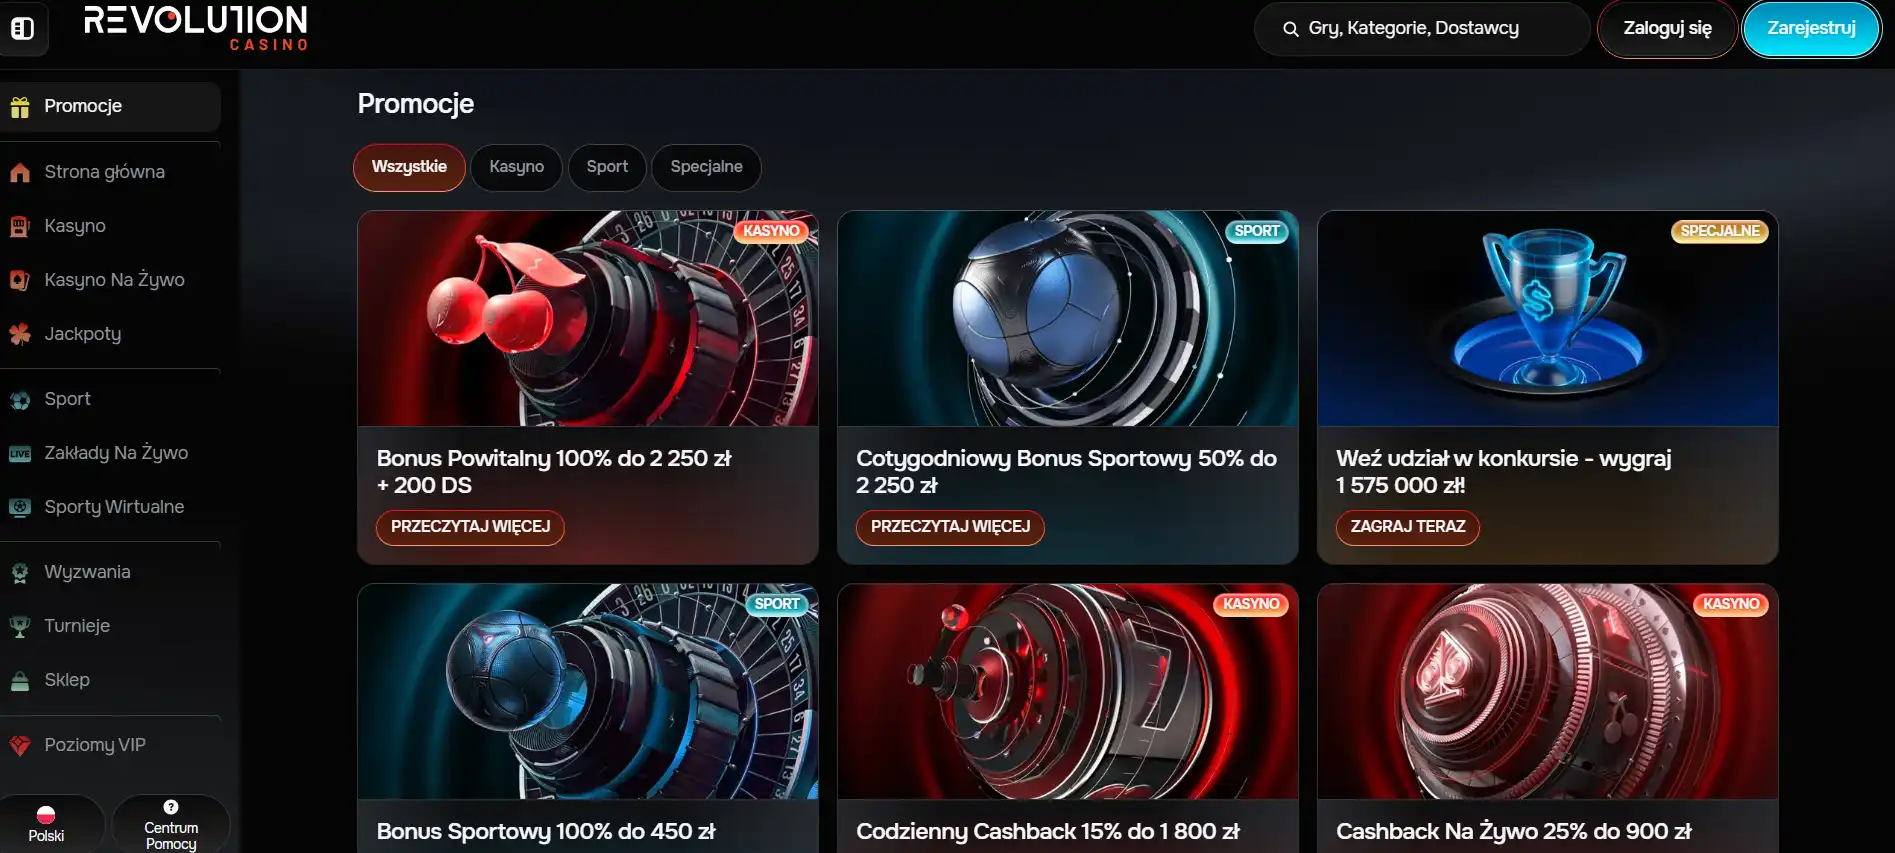Open the Codzienny Cashback slot machine thumbnail
Viewport: 1895px width, 853px height.
[x=1068, y=692]
